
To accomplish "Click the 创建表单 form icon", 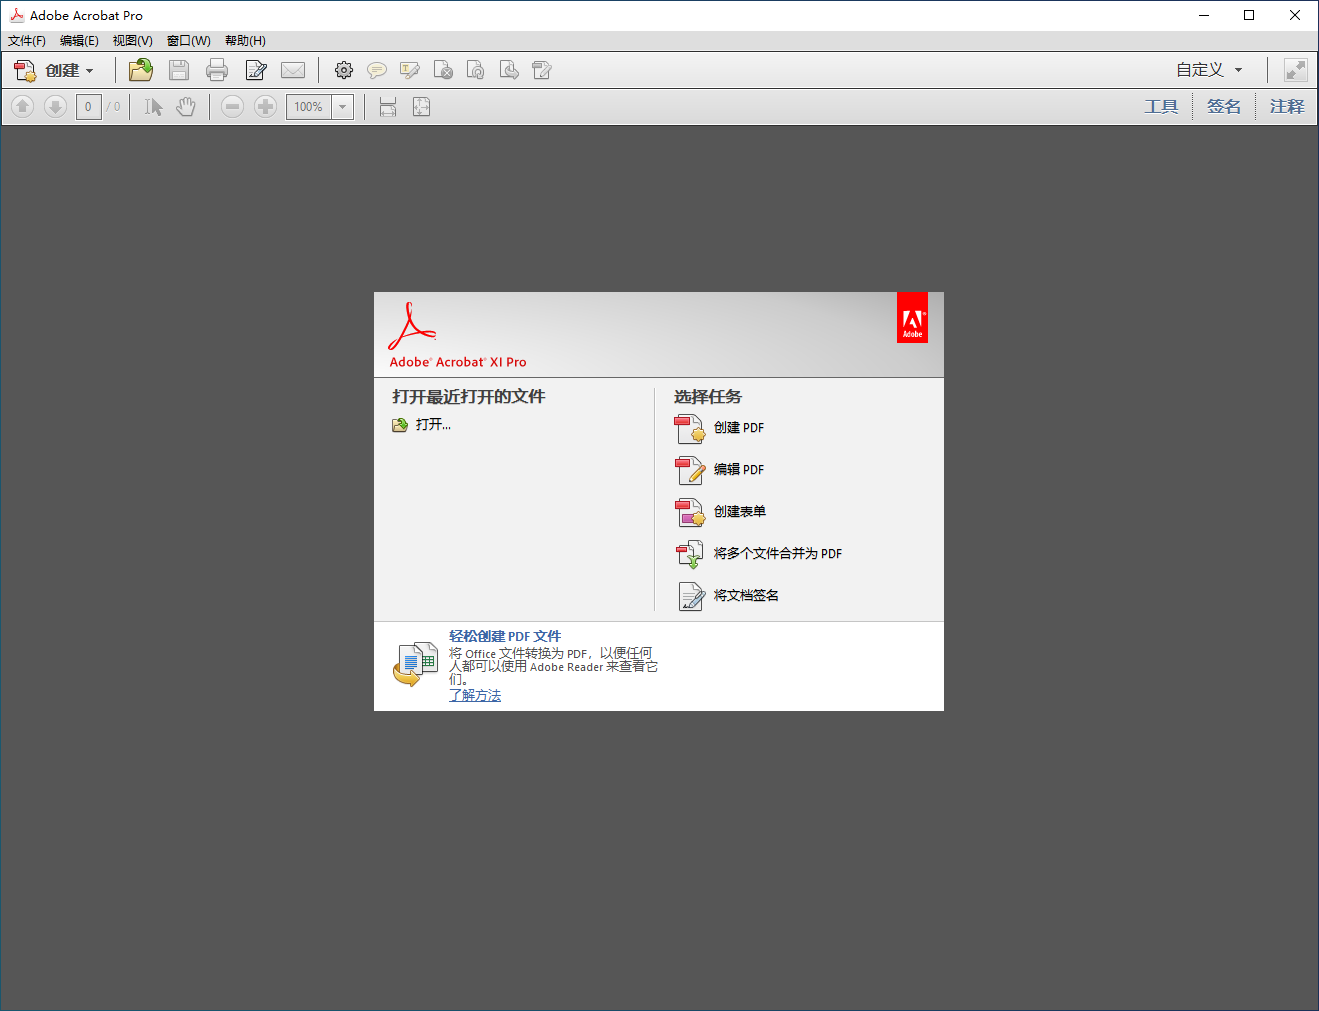I will (x=690, y=512).
